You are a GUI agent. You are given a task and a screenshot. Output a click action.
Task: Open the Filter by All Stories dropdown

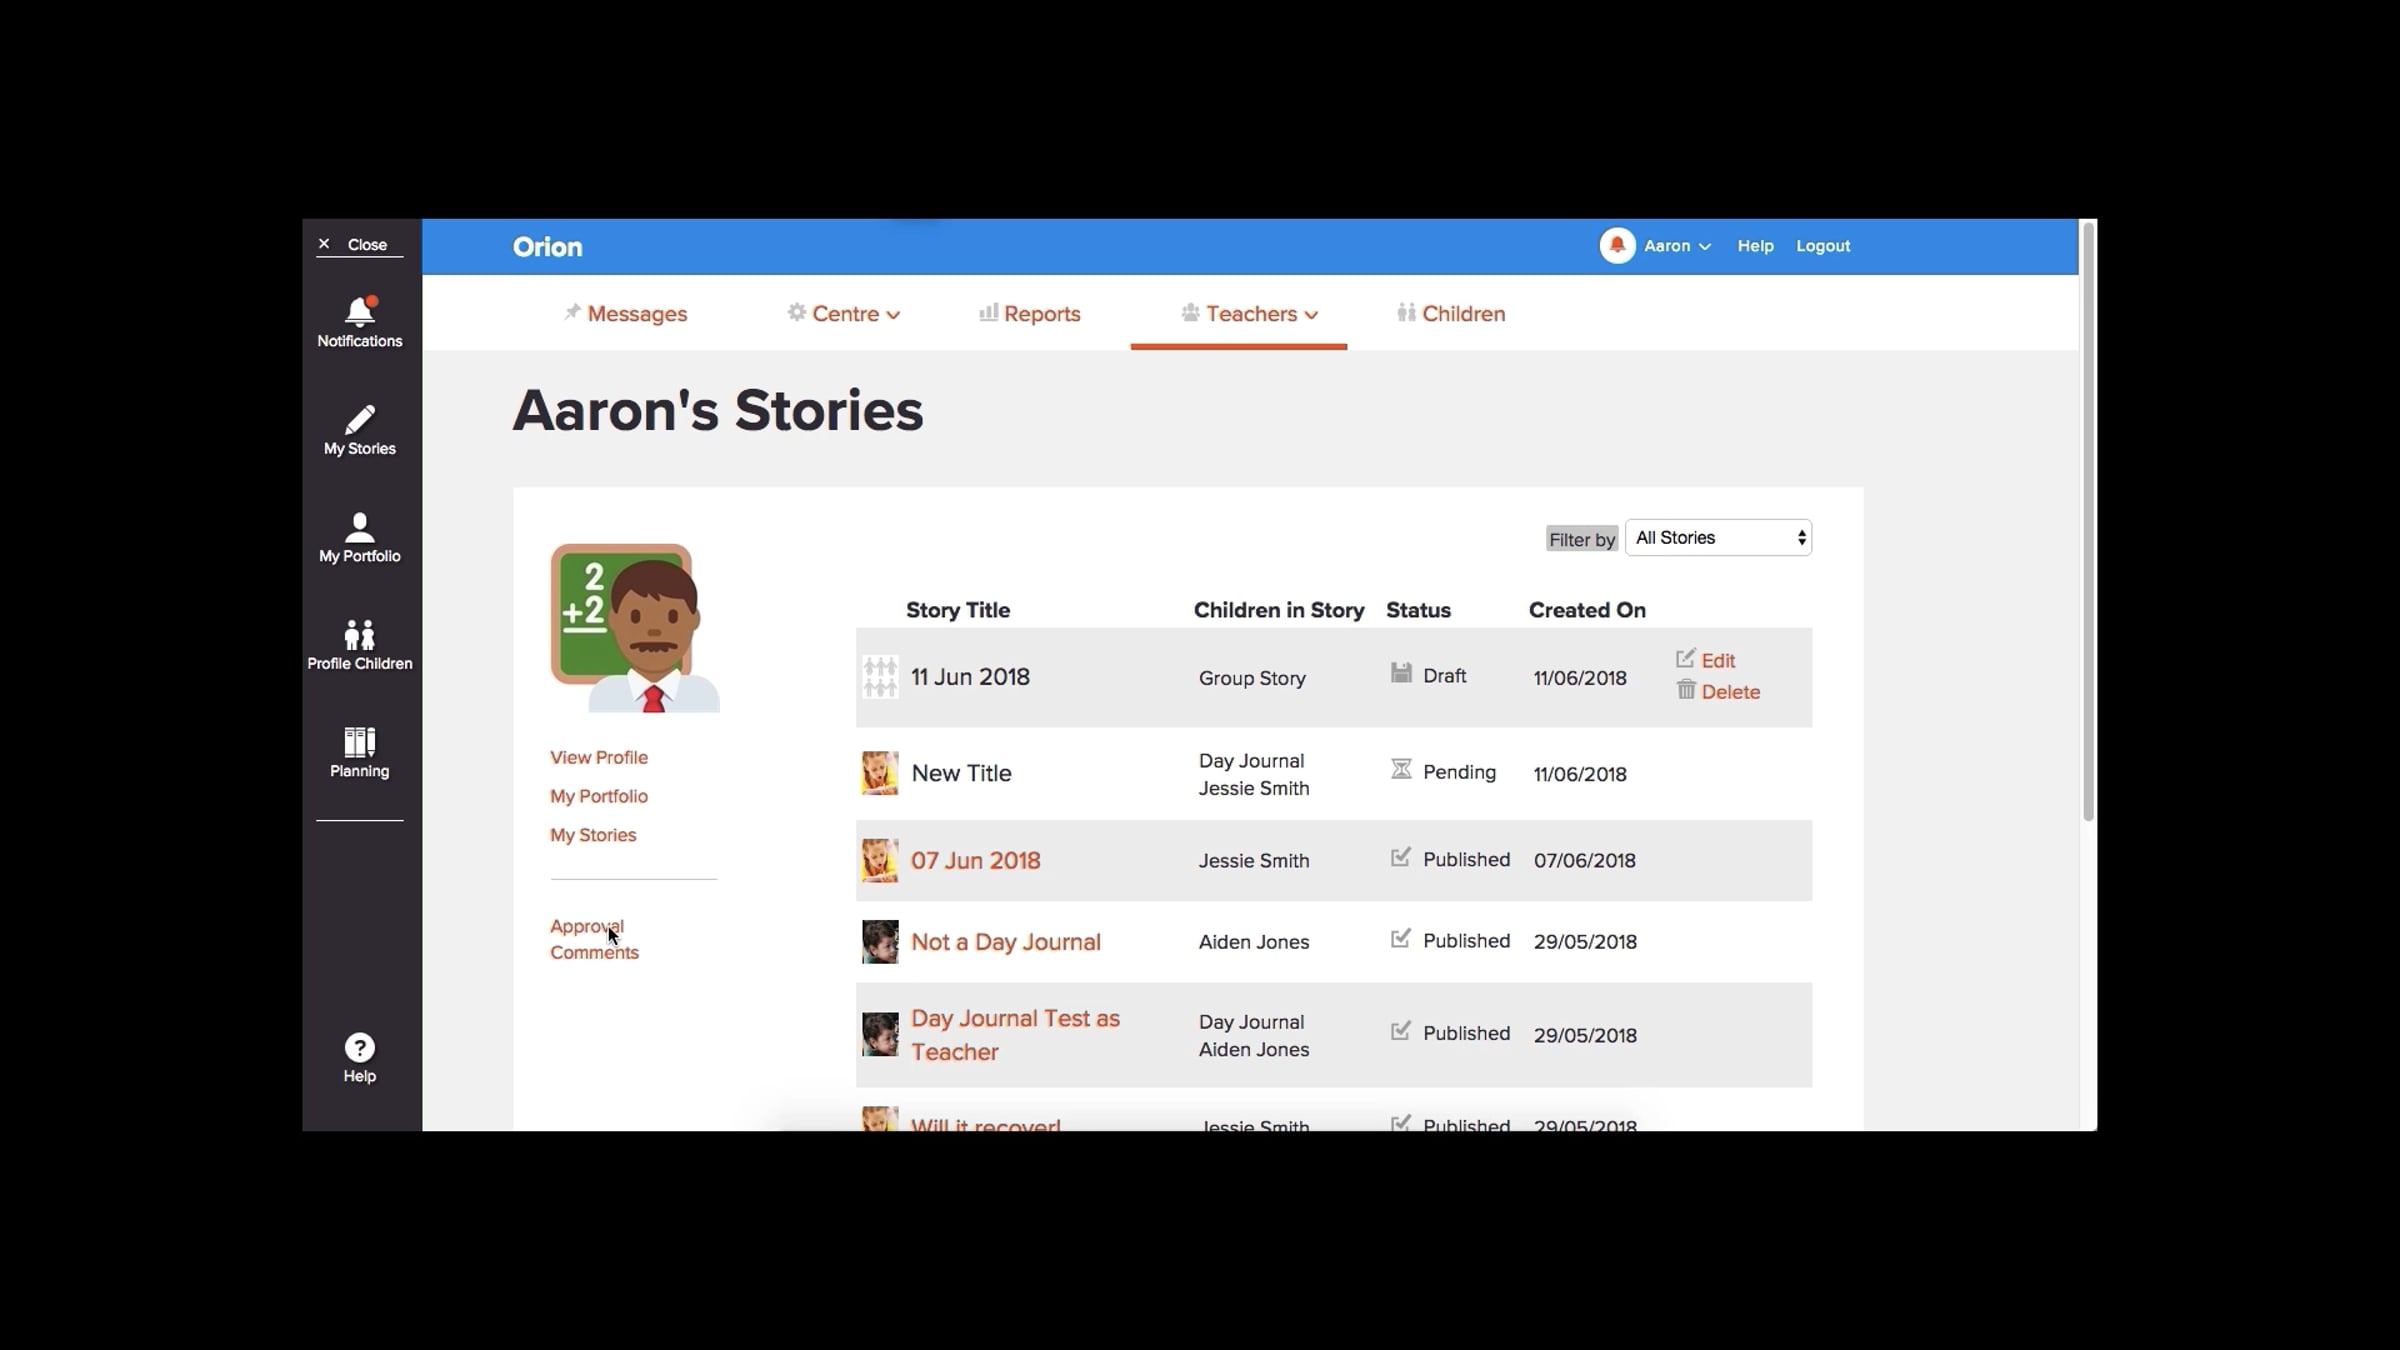coord(1717,538)
